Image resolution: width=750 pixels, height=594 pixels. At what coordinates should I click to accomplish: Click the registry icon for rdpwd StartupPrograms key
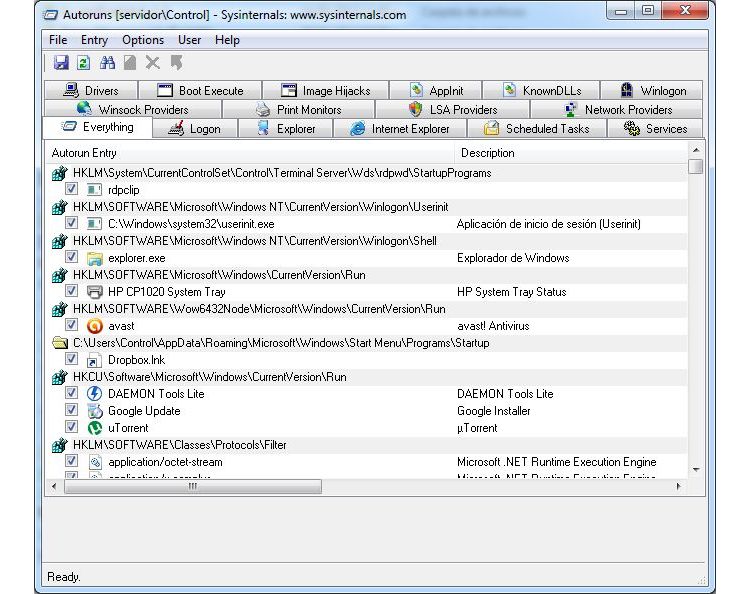tap(59, 173)
